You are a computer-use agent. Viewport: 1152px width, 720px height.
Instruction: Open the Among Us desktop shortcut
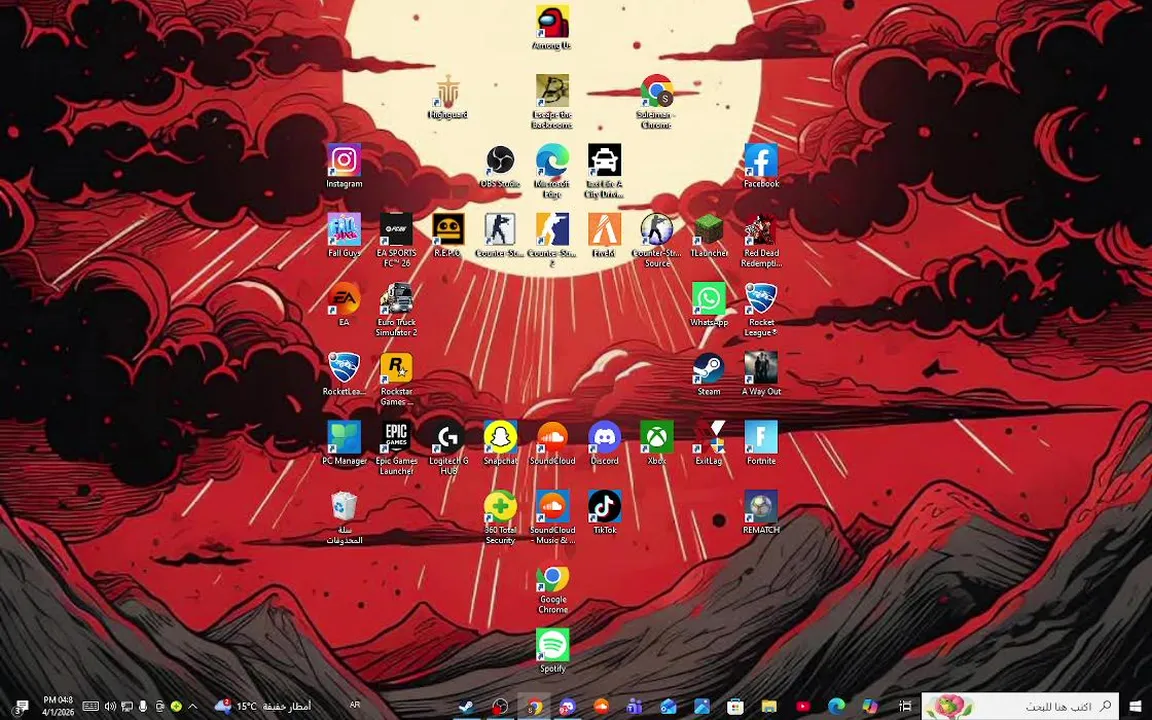coord(552,27)
